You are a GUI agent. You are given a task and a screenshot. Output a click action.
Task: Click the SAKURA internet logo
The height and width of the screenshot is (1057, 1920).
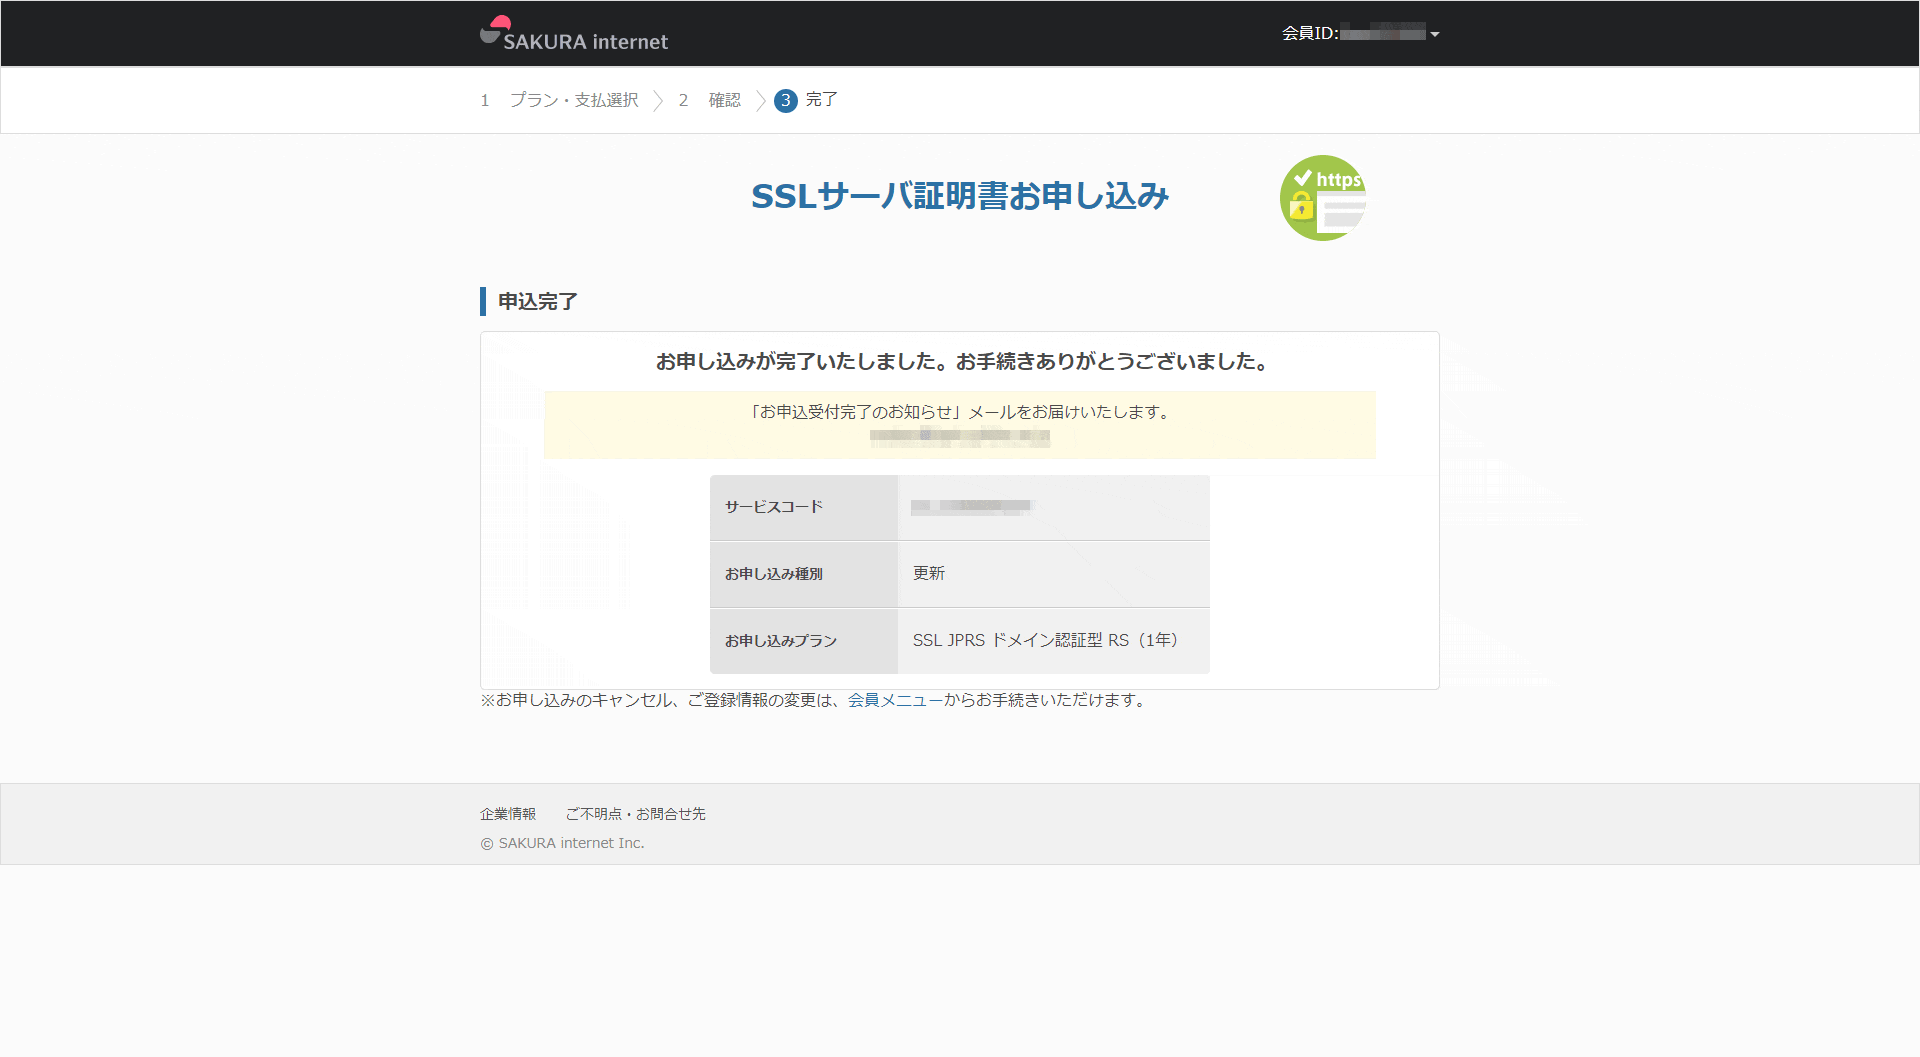[573, 34]
